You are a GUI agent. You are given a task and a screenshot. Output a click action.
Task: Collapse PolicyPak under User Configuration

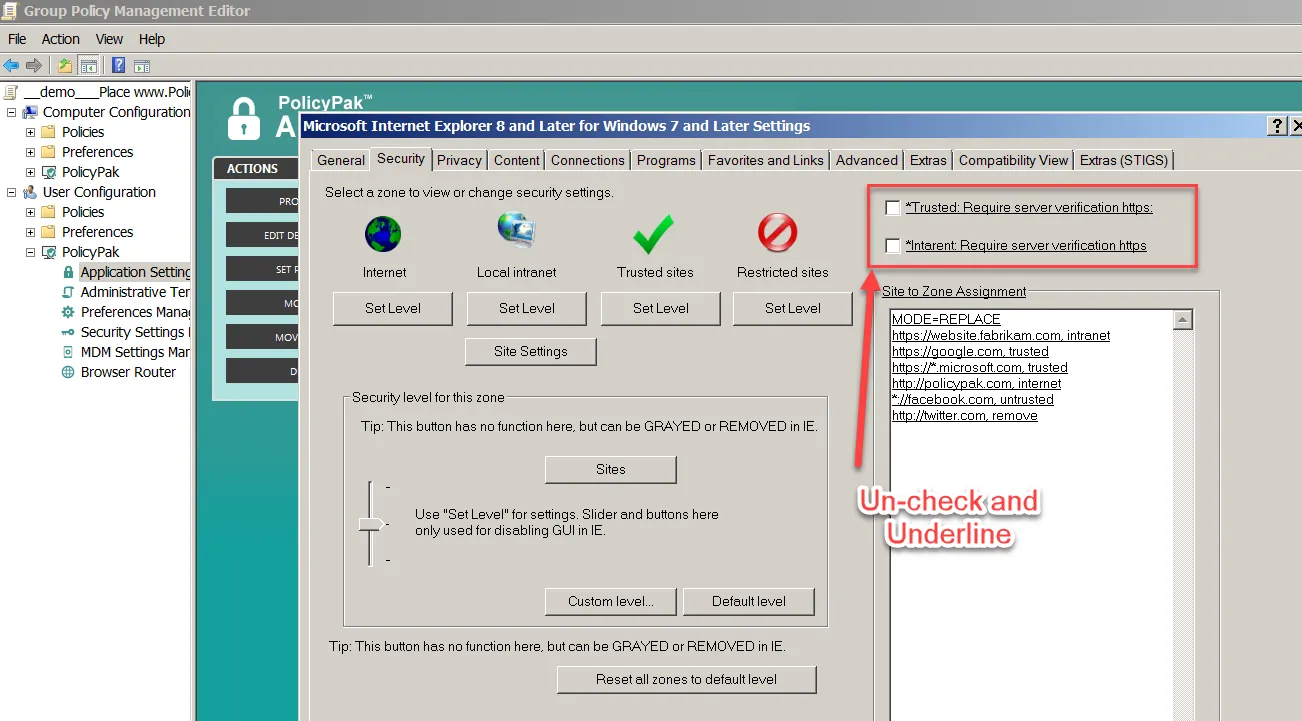[30, 252]
